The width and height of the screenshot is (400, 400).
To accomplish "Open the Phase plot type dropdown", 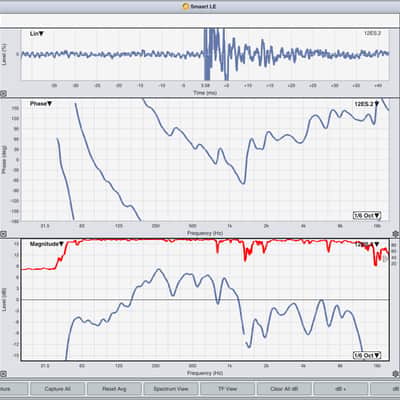I will pos(41,104).
